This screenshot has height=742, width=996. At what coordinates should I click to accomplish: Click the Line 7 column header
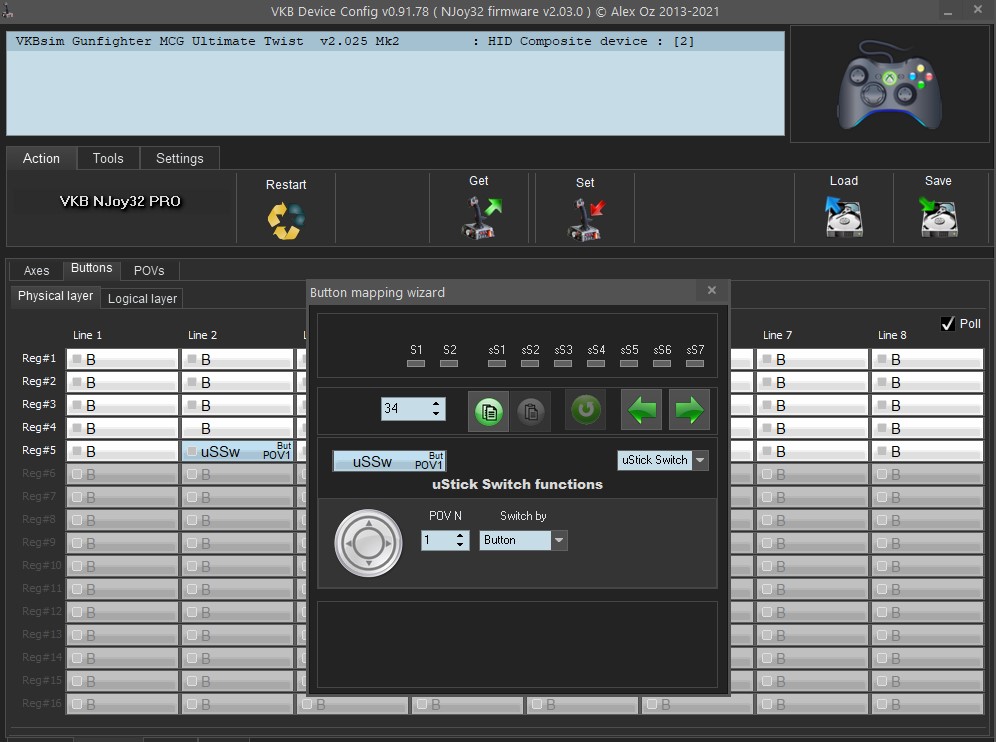777,335
